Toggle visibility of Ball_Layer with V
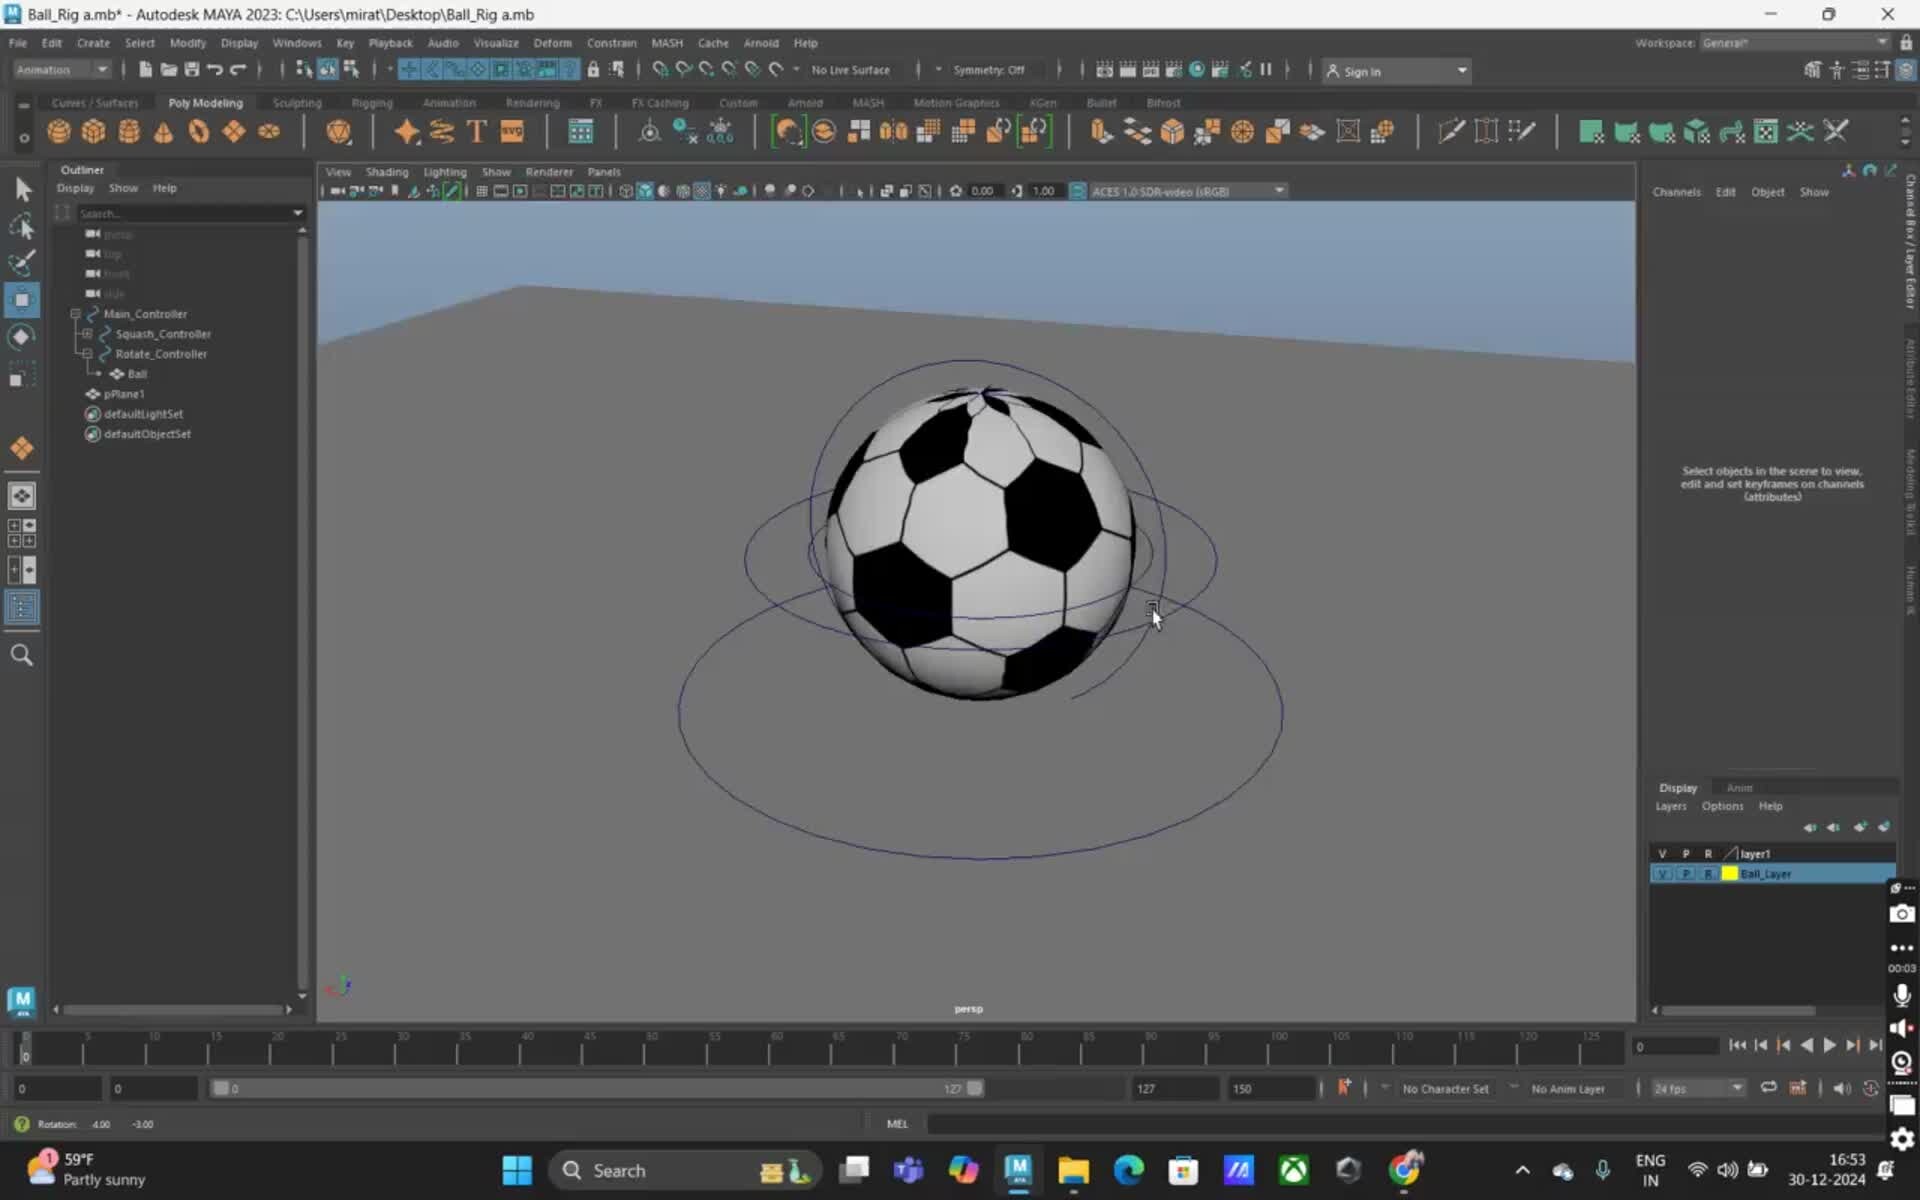 pos(1663,873)
